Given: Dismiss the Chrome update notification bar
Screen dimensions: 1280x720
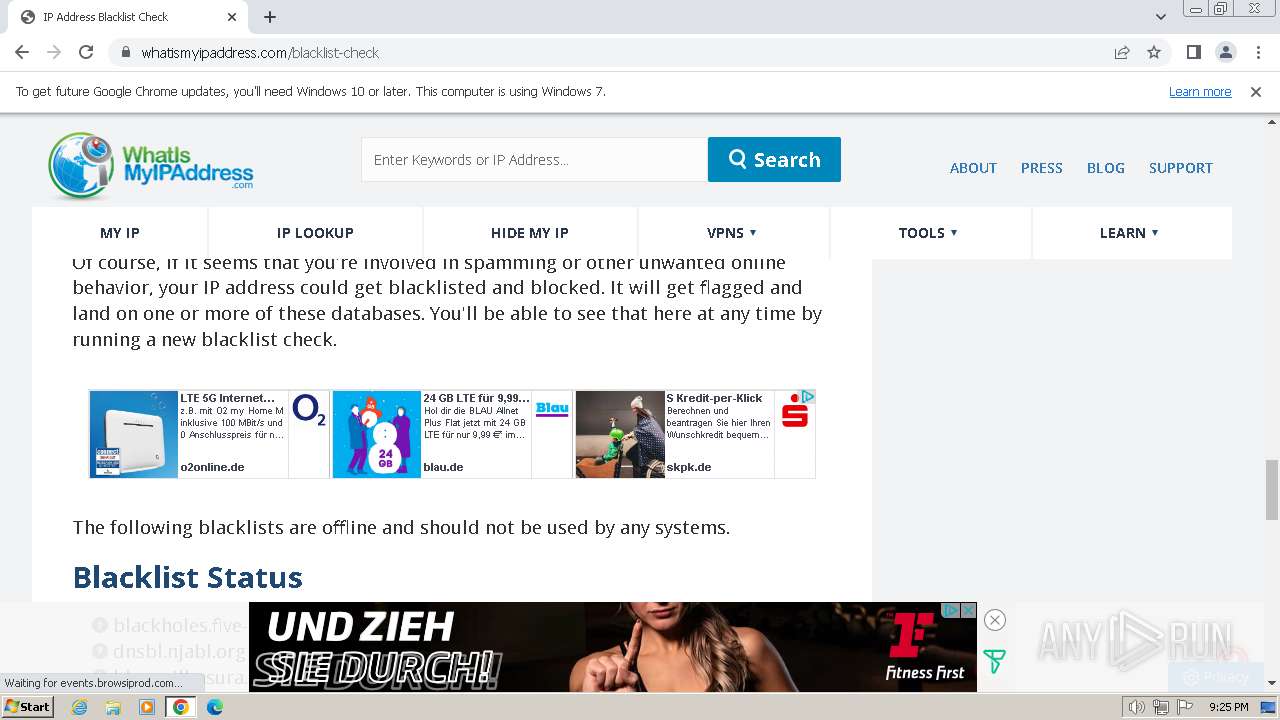Looking at the screenshot, I should pyautogui.click(x=1256, y=92).
